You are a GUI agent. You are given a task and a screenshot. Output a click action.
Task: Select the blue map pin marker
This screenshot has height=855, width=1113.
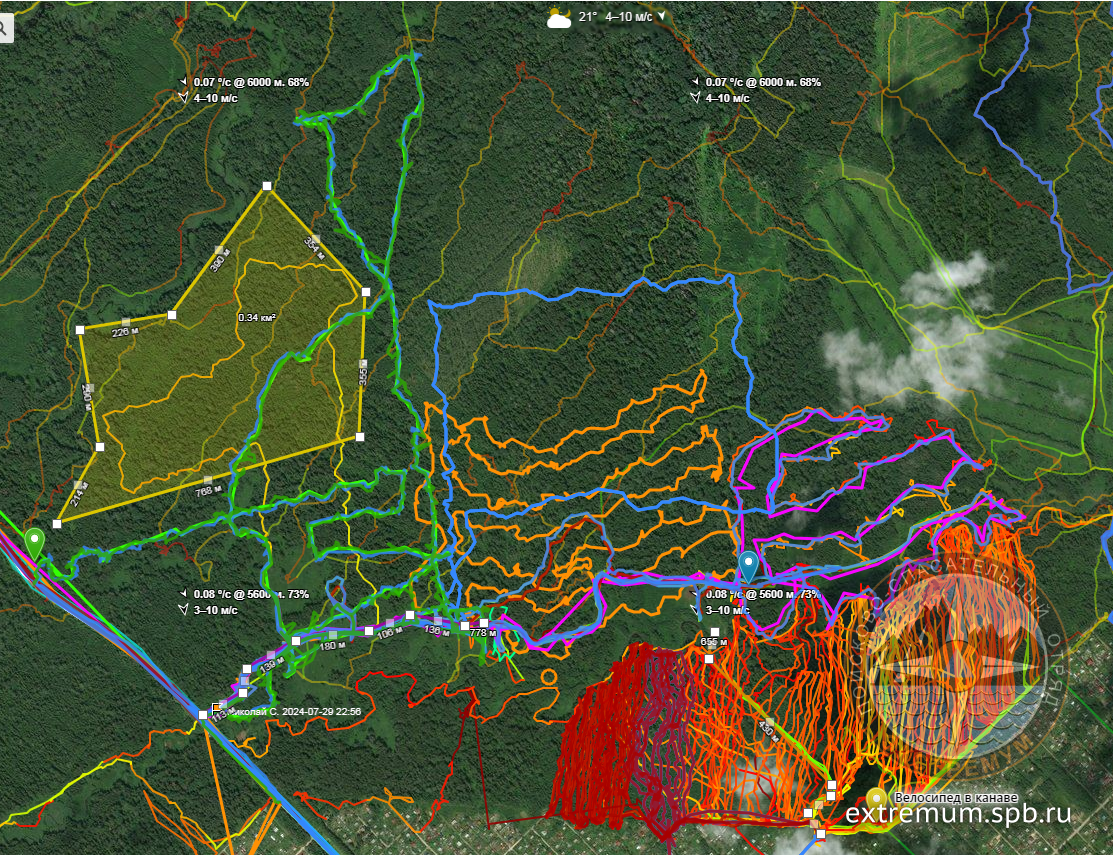point(748,565)
